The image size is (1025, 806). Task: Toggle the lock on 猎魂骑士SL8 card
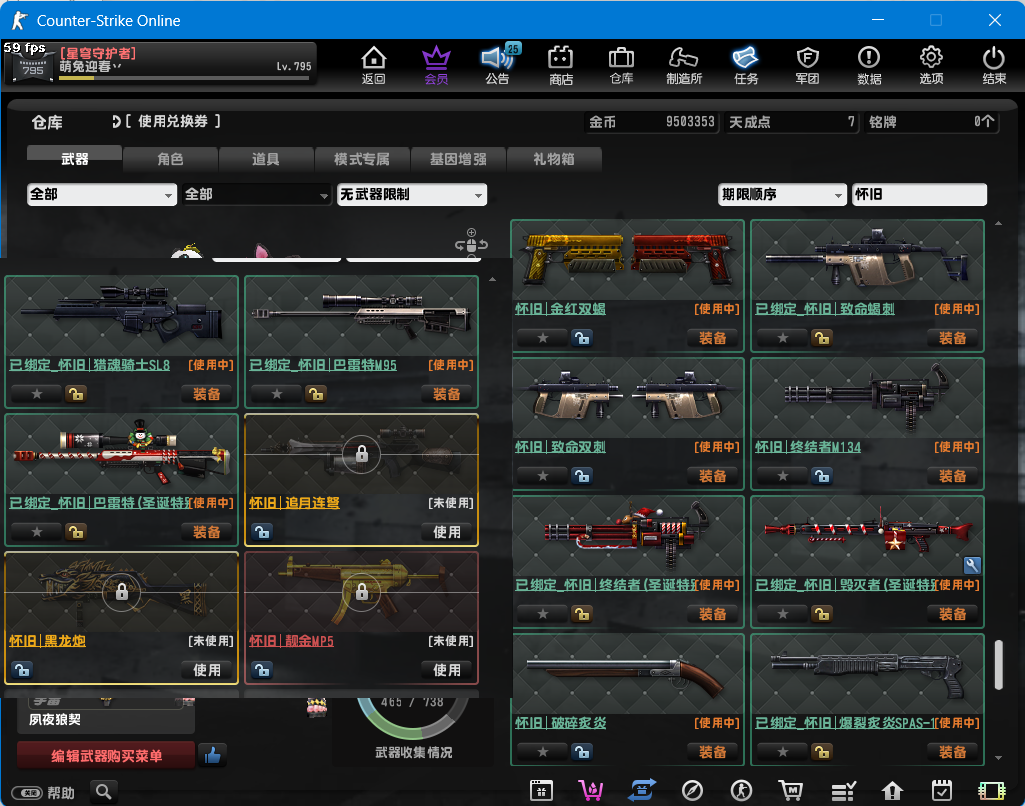(x=76, y=394)
